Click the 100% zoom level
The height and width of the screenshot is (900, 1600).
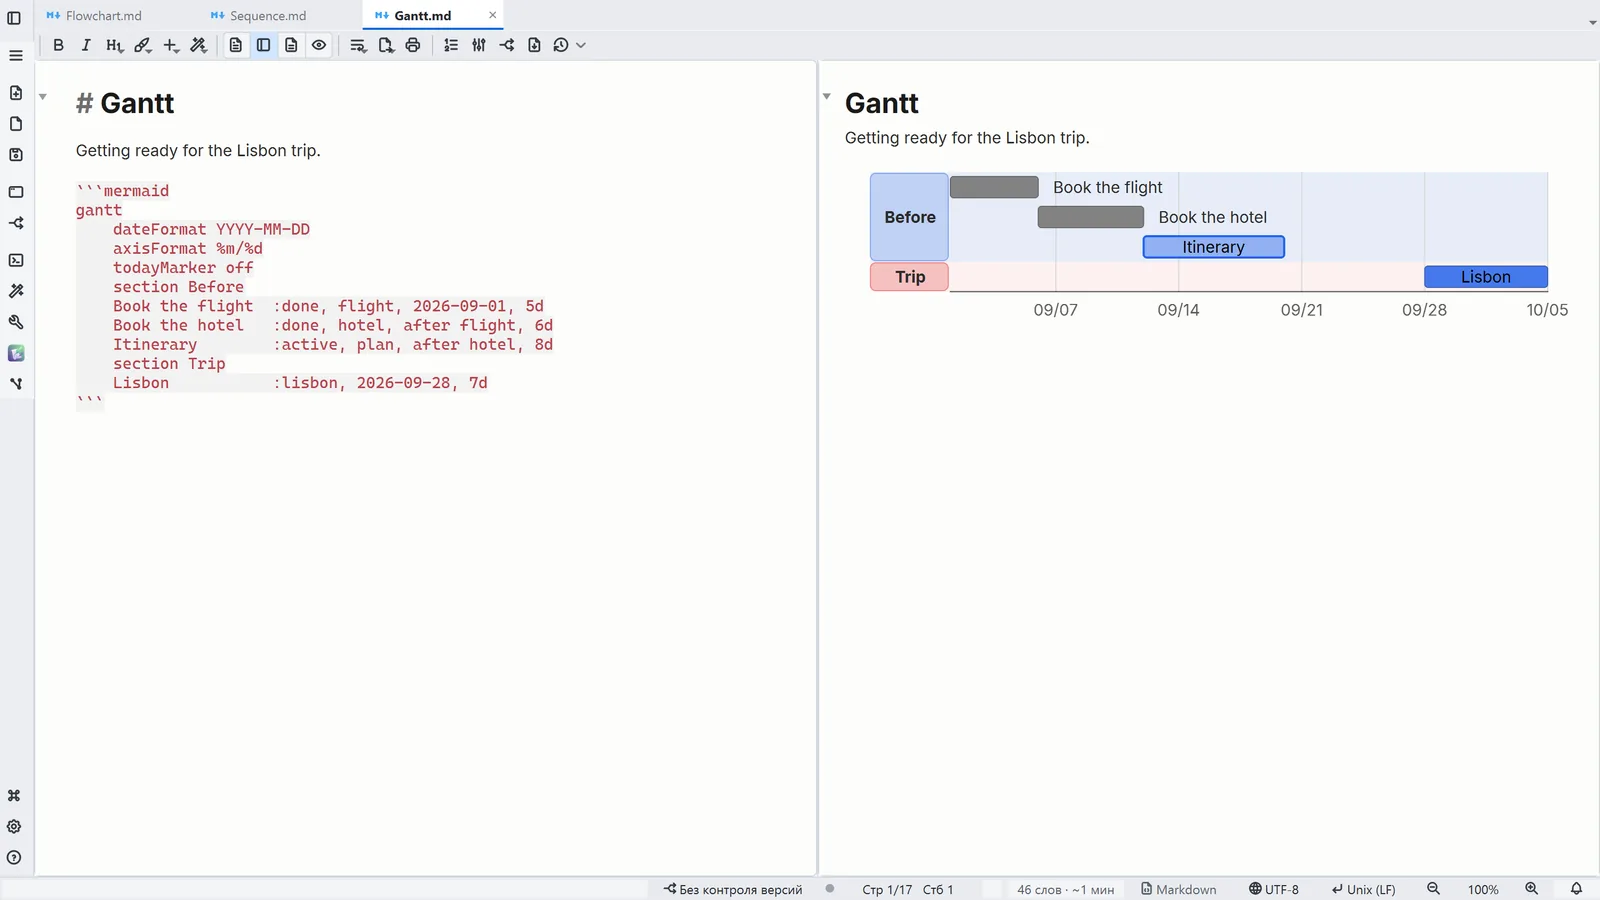[x=1483, y=889]
